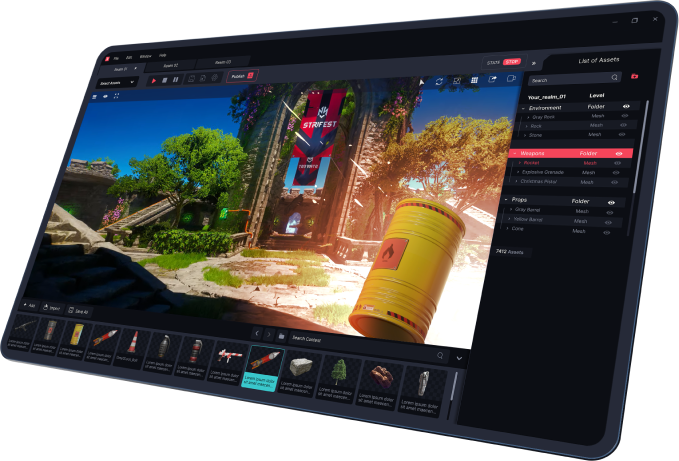
Task: Click the magnifier icon in content search
Action: (x=439, y=355)
